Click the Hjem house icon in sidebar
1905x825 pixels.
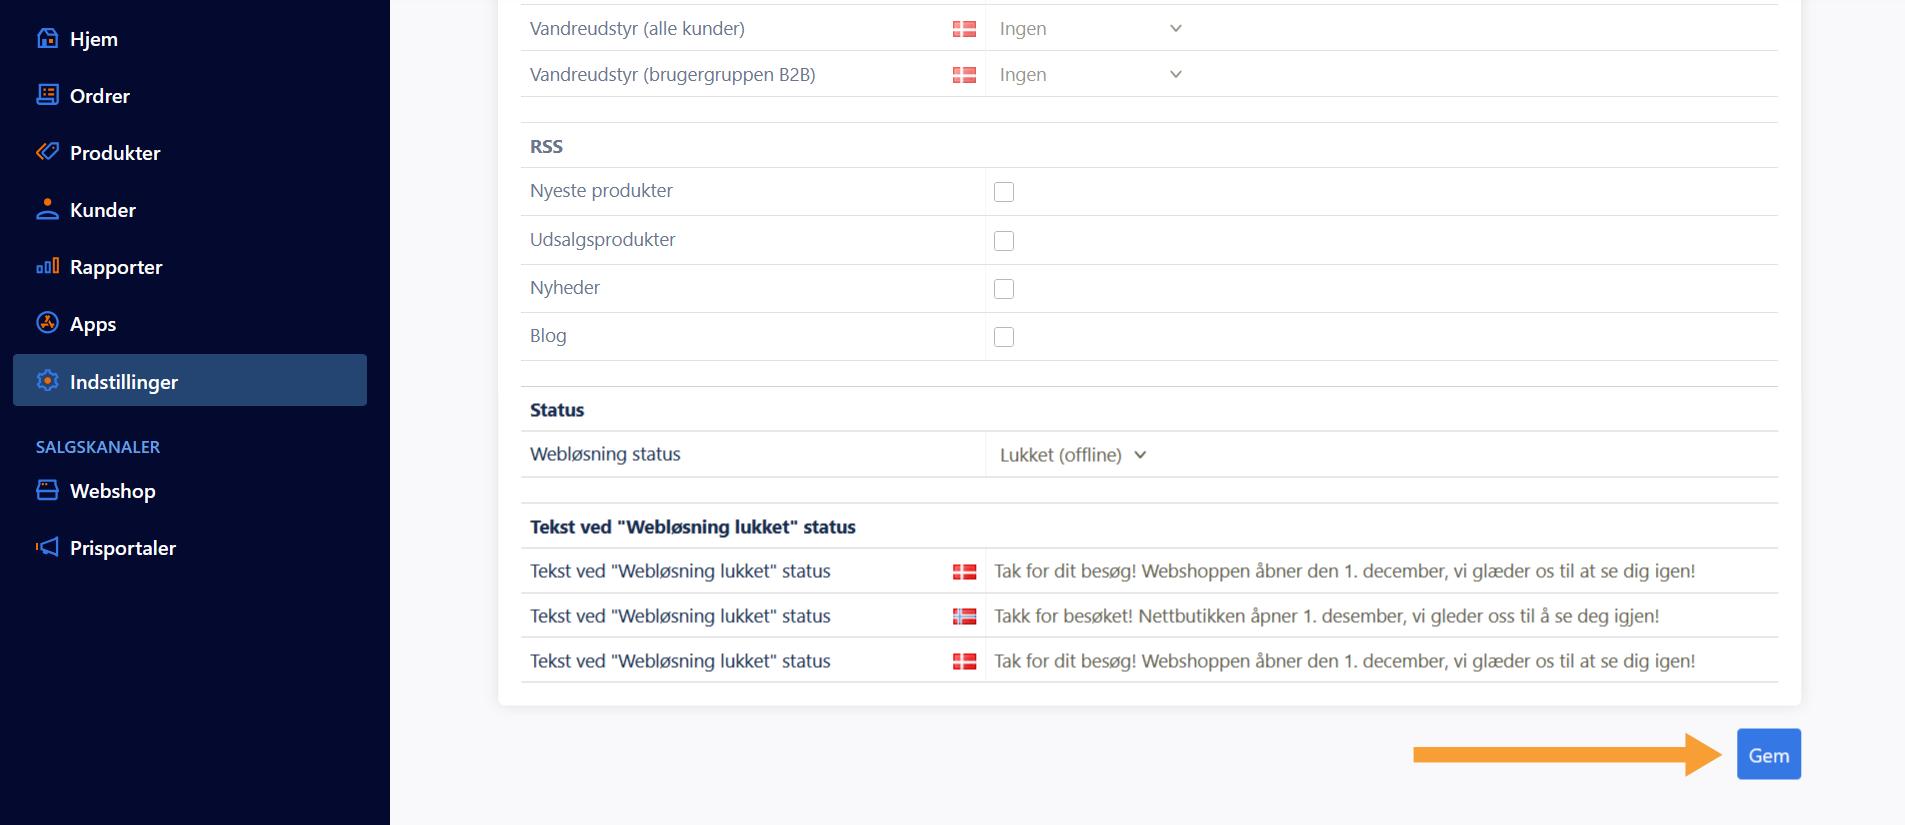pyautogui.click(x=47, y=38)
